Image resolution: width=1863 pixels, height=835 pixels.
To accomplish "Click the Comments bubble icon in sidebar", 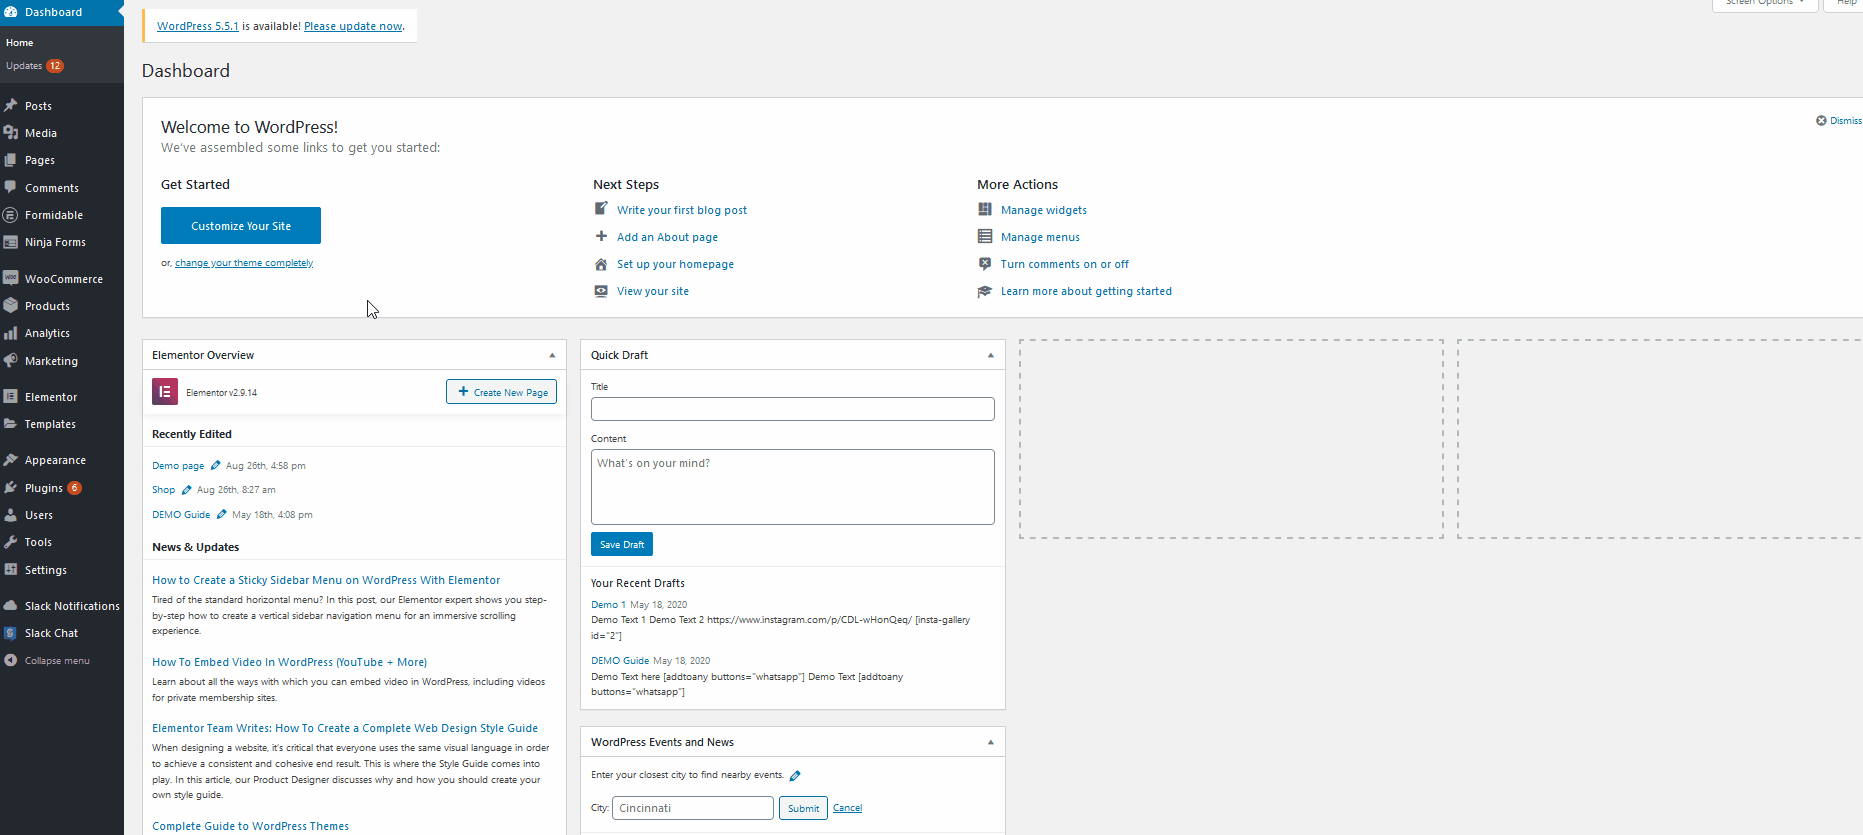I will point(11,187).
